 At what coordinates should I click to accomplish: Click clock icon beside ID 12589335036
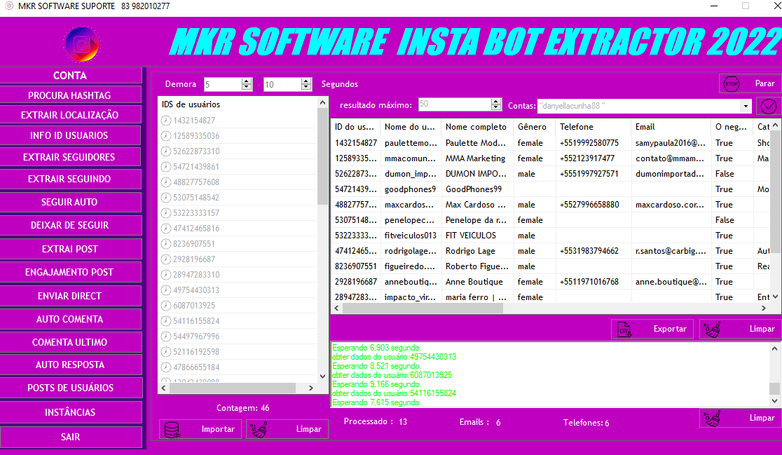166,136
